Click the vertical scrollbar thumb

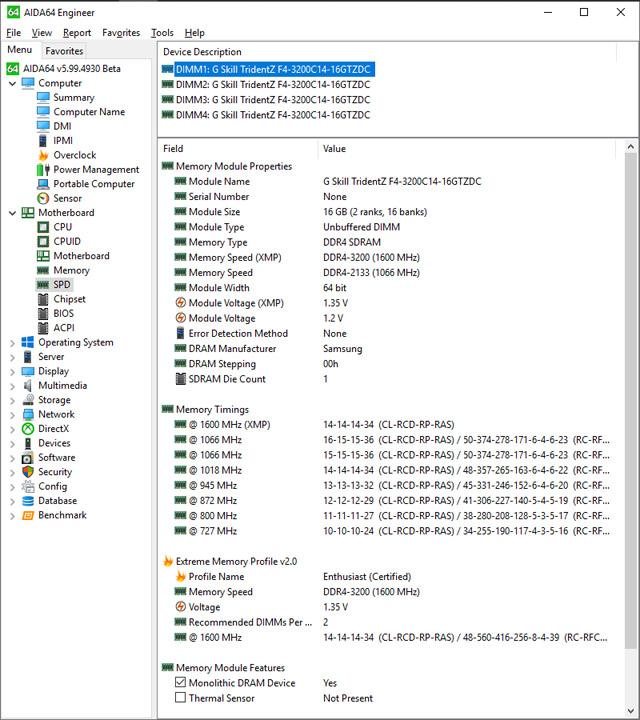(631, 401)
